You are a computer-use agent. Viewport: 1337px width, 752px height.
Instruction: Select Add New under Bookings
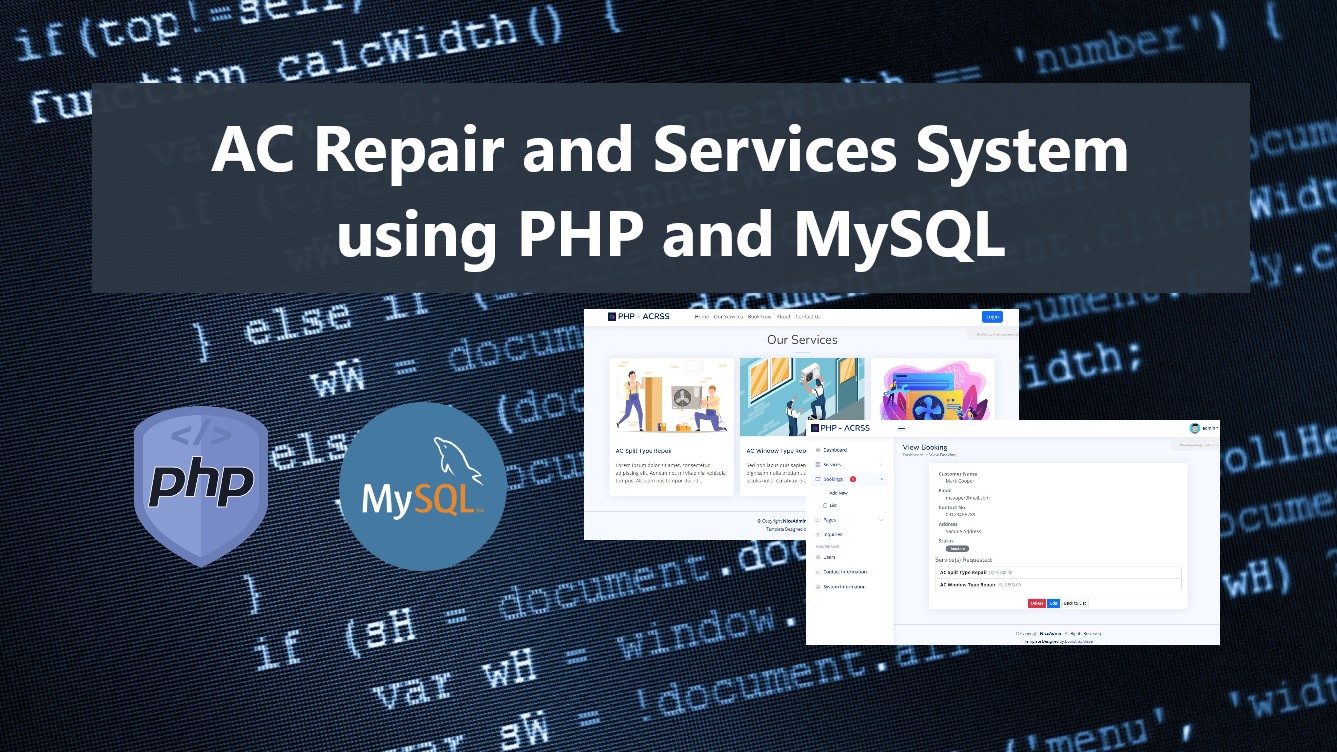click(x=838, y=493)
